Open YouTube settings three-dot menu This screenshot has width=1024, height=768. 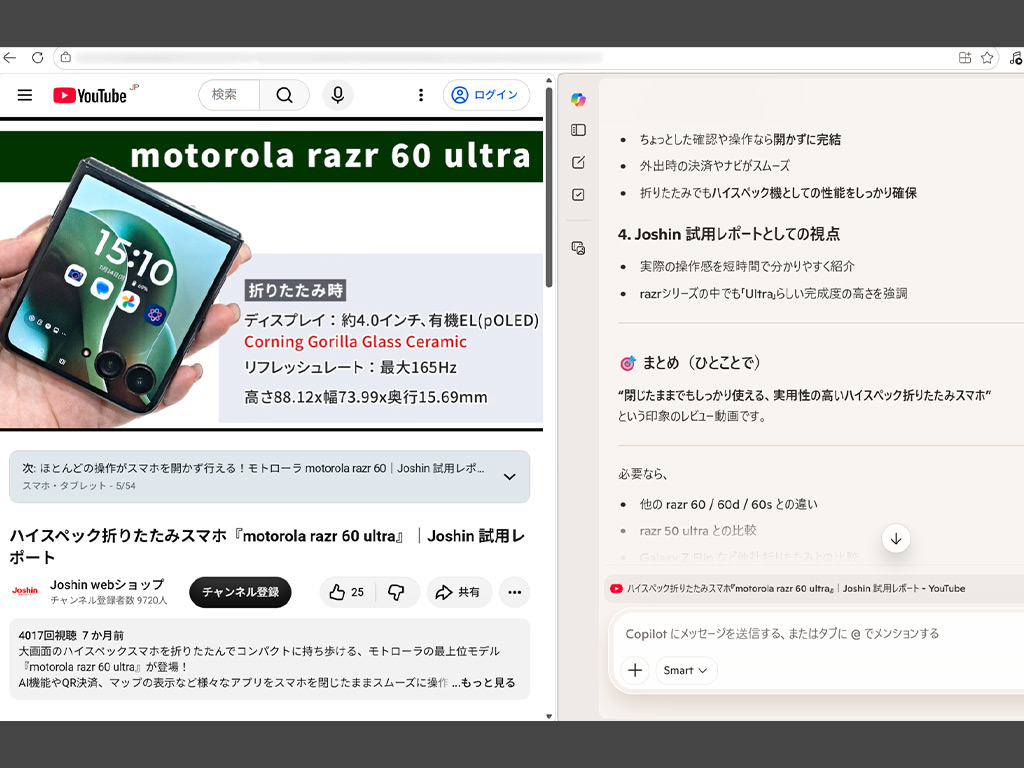click(421, 95)
